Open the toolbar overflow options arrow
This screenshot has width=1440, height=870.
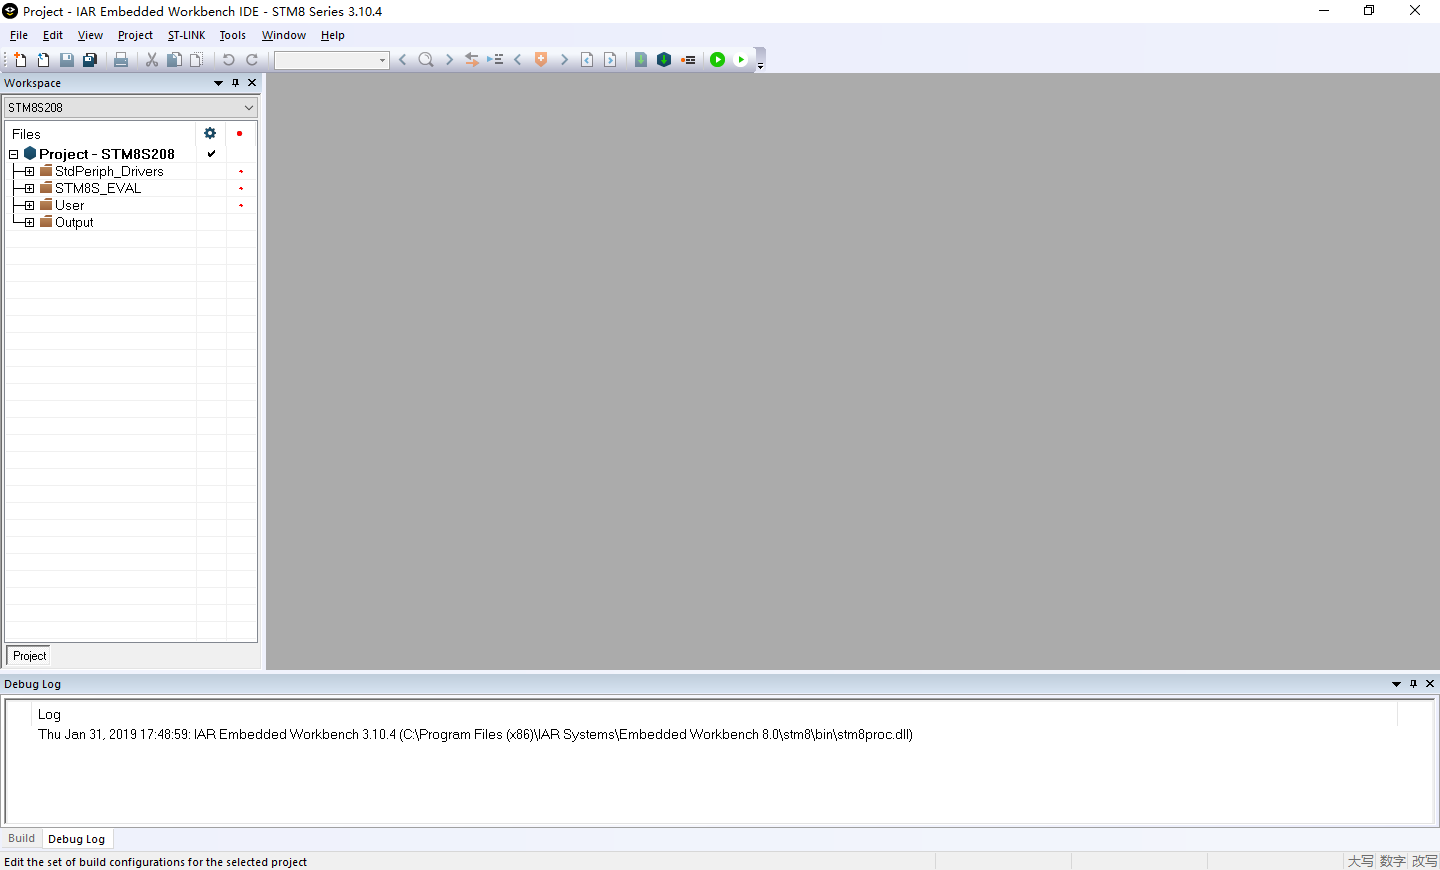pyautogui.click(x=760, y=66)
